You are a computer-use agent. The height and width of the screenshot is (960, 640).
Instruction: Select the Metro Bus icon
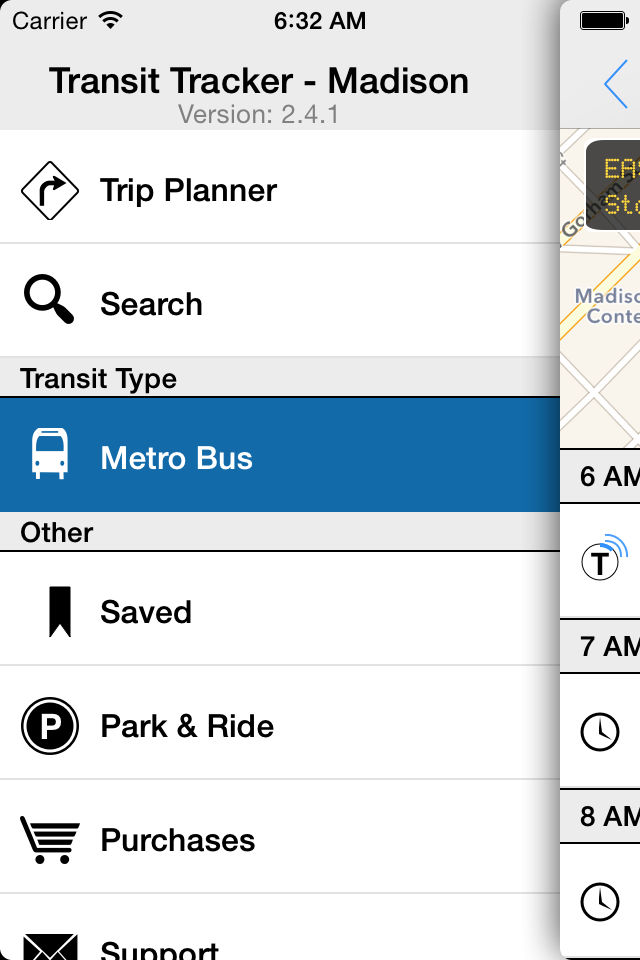click(50, 454)
